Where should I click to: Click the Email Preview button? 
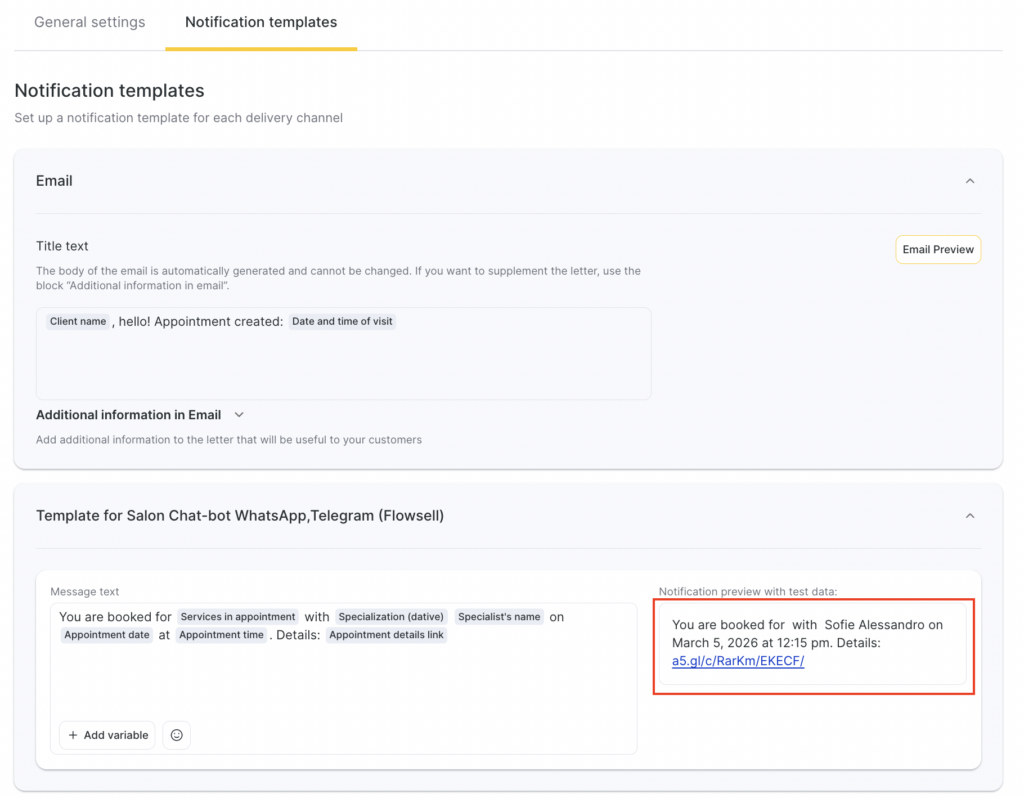pyautogui.click(x=937, y=250)
